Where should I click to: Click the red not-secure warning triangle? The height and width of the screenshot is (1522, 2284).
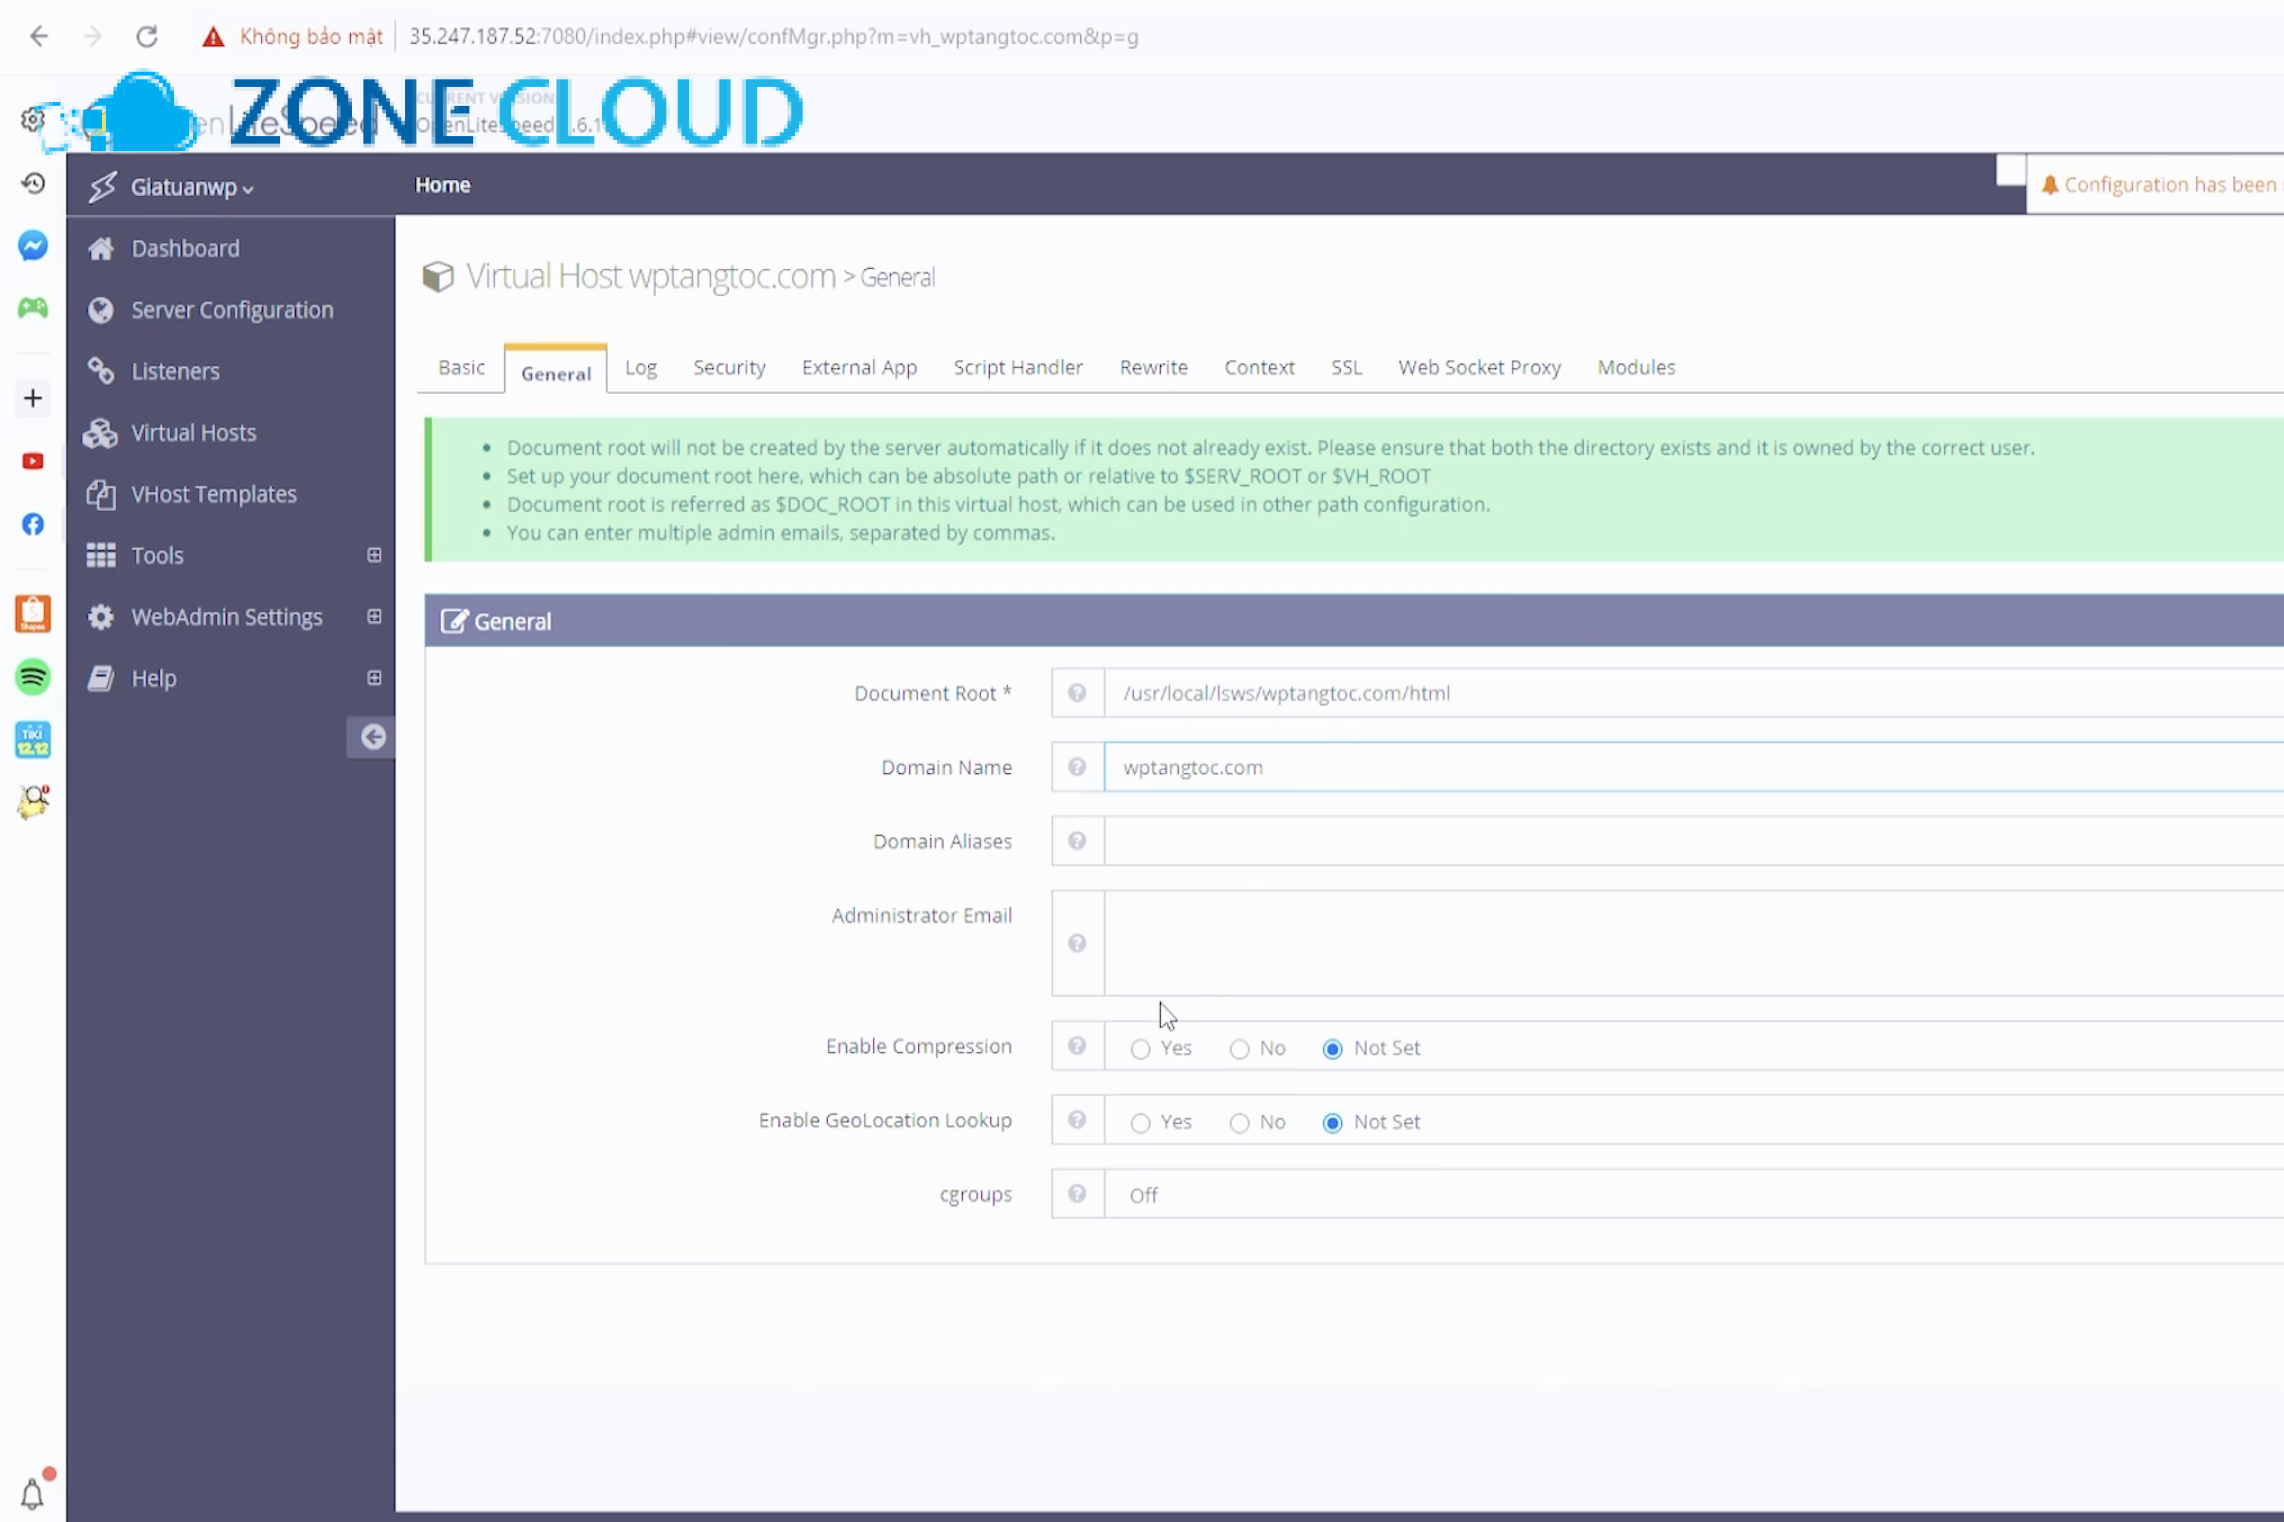213,37
